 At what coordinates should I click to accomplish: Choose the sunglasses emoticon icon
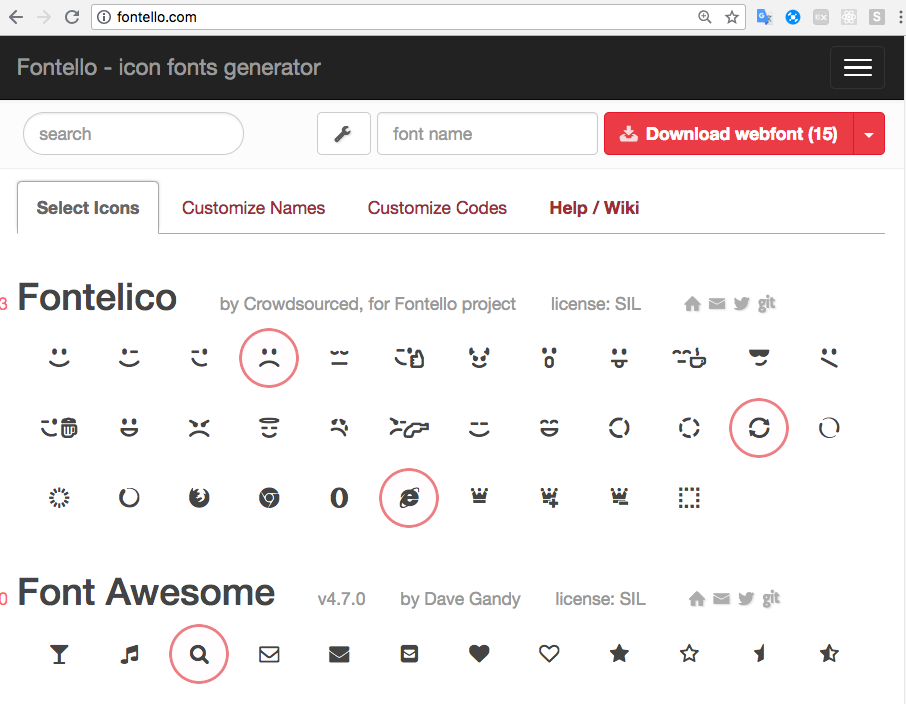759,358
